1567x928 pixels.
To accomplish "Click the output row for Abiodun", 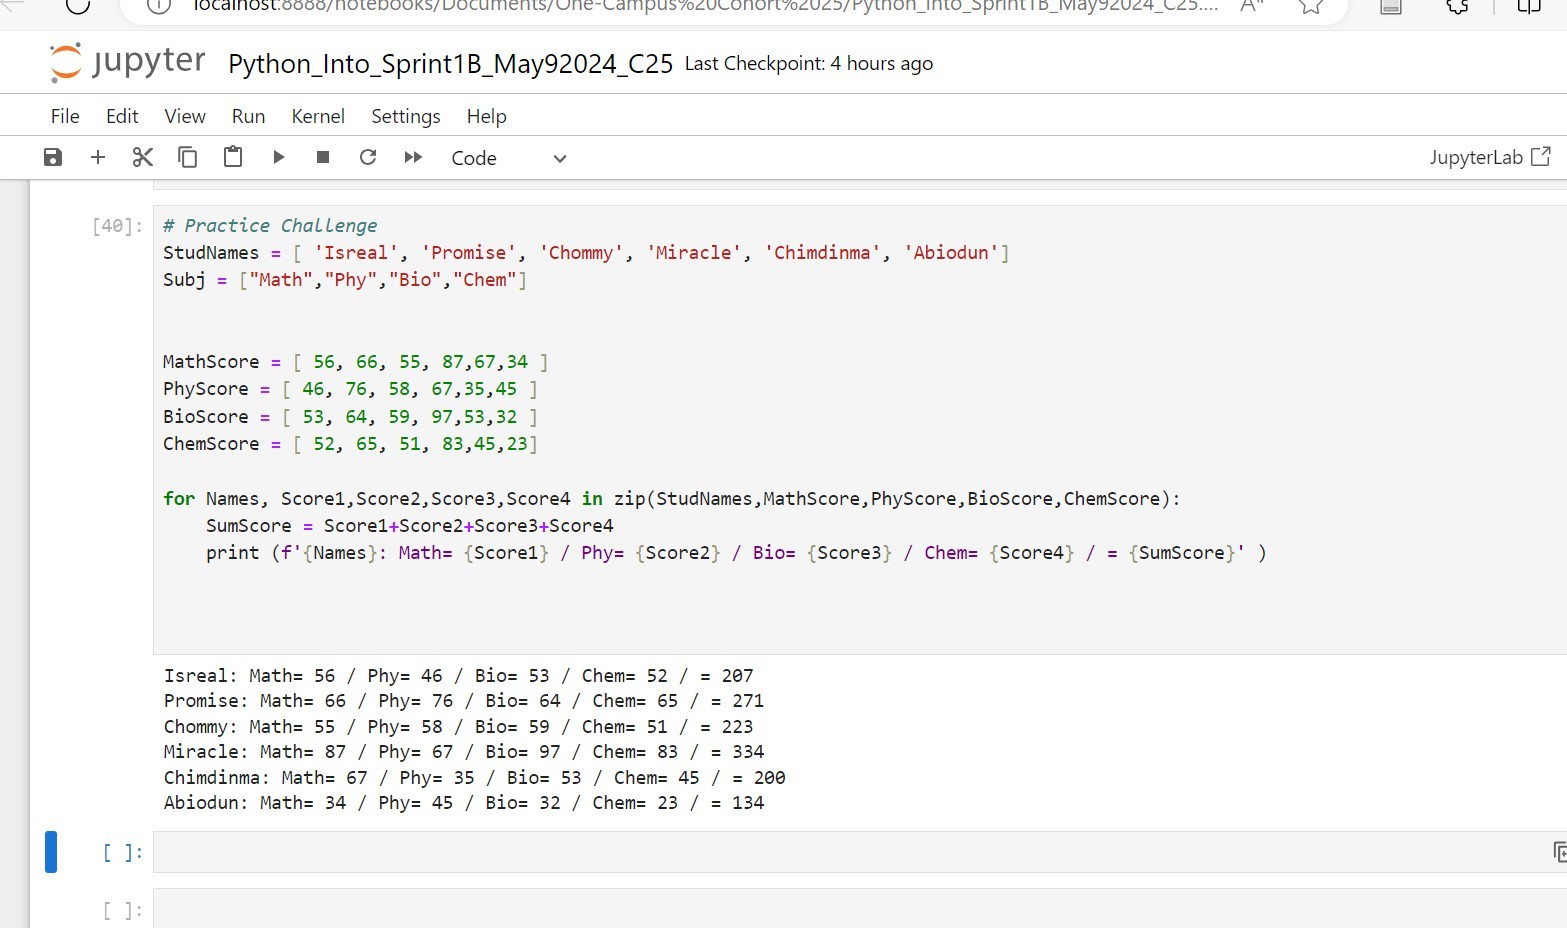I will click(x=464, y=803).
